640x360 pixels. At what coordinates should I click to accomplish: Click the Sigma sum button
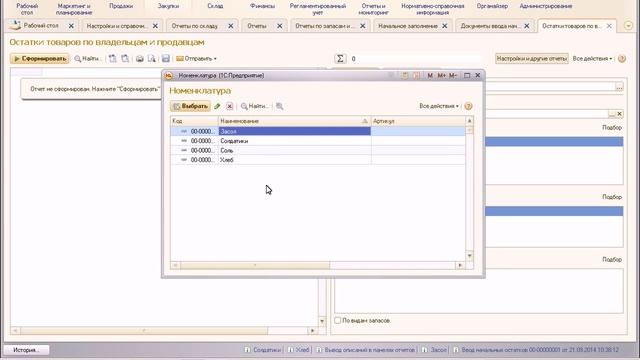coord(340,59)
